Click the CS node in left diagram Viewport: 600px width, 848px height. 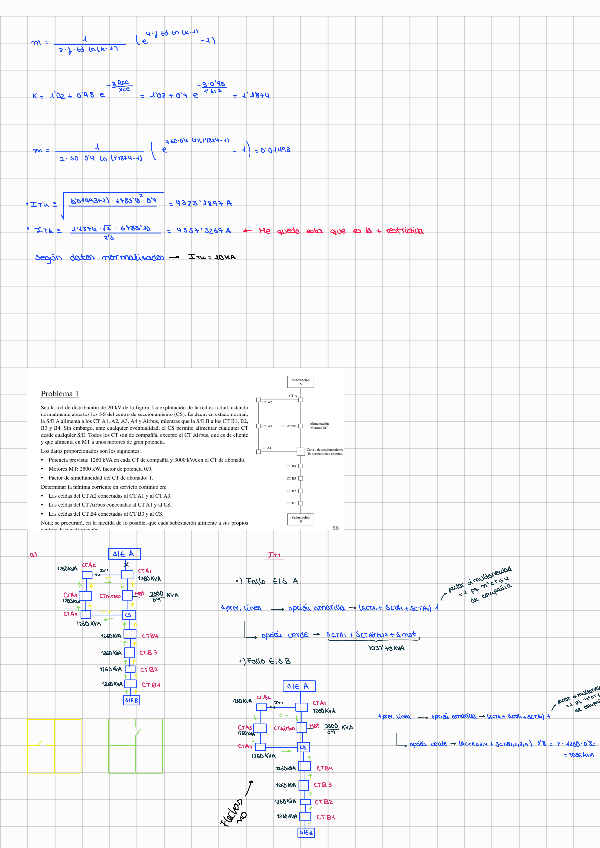(129, 615)
